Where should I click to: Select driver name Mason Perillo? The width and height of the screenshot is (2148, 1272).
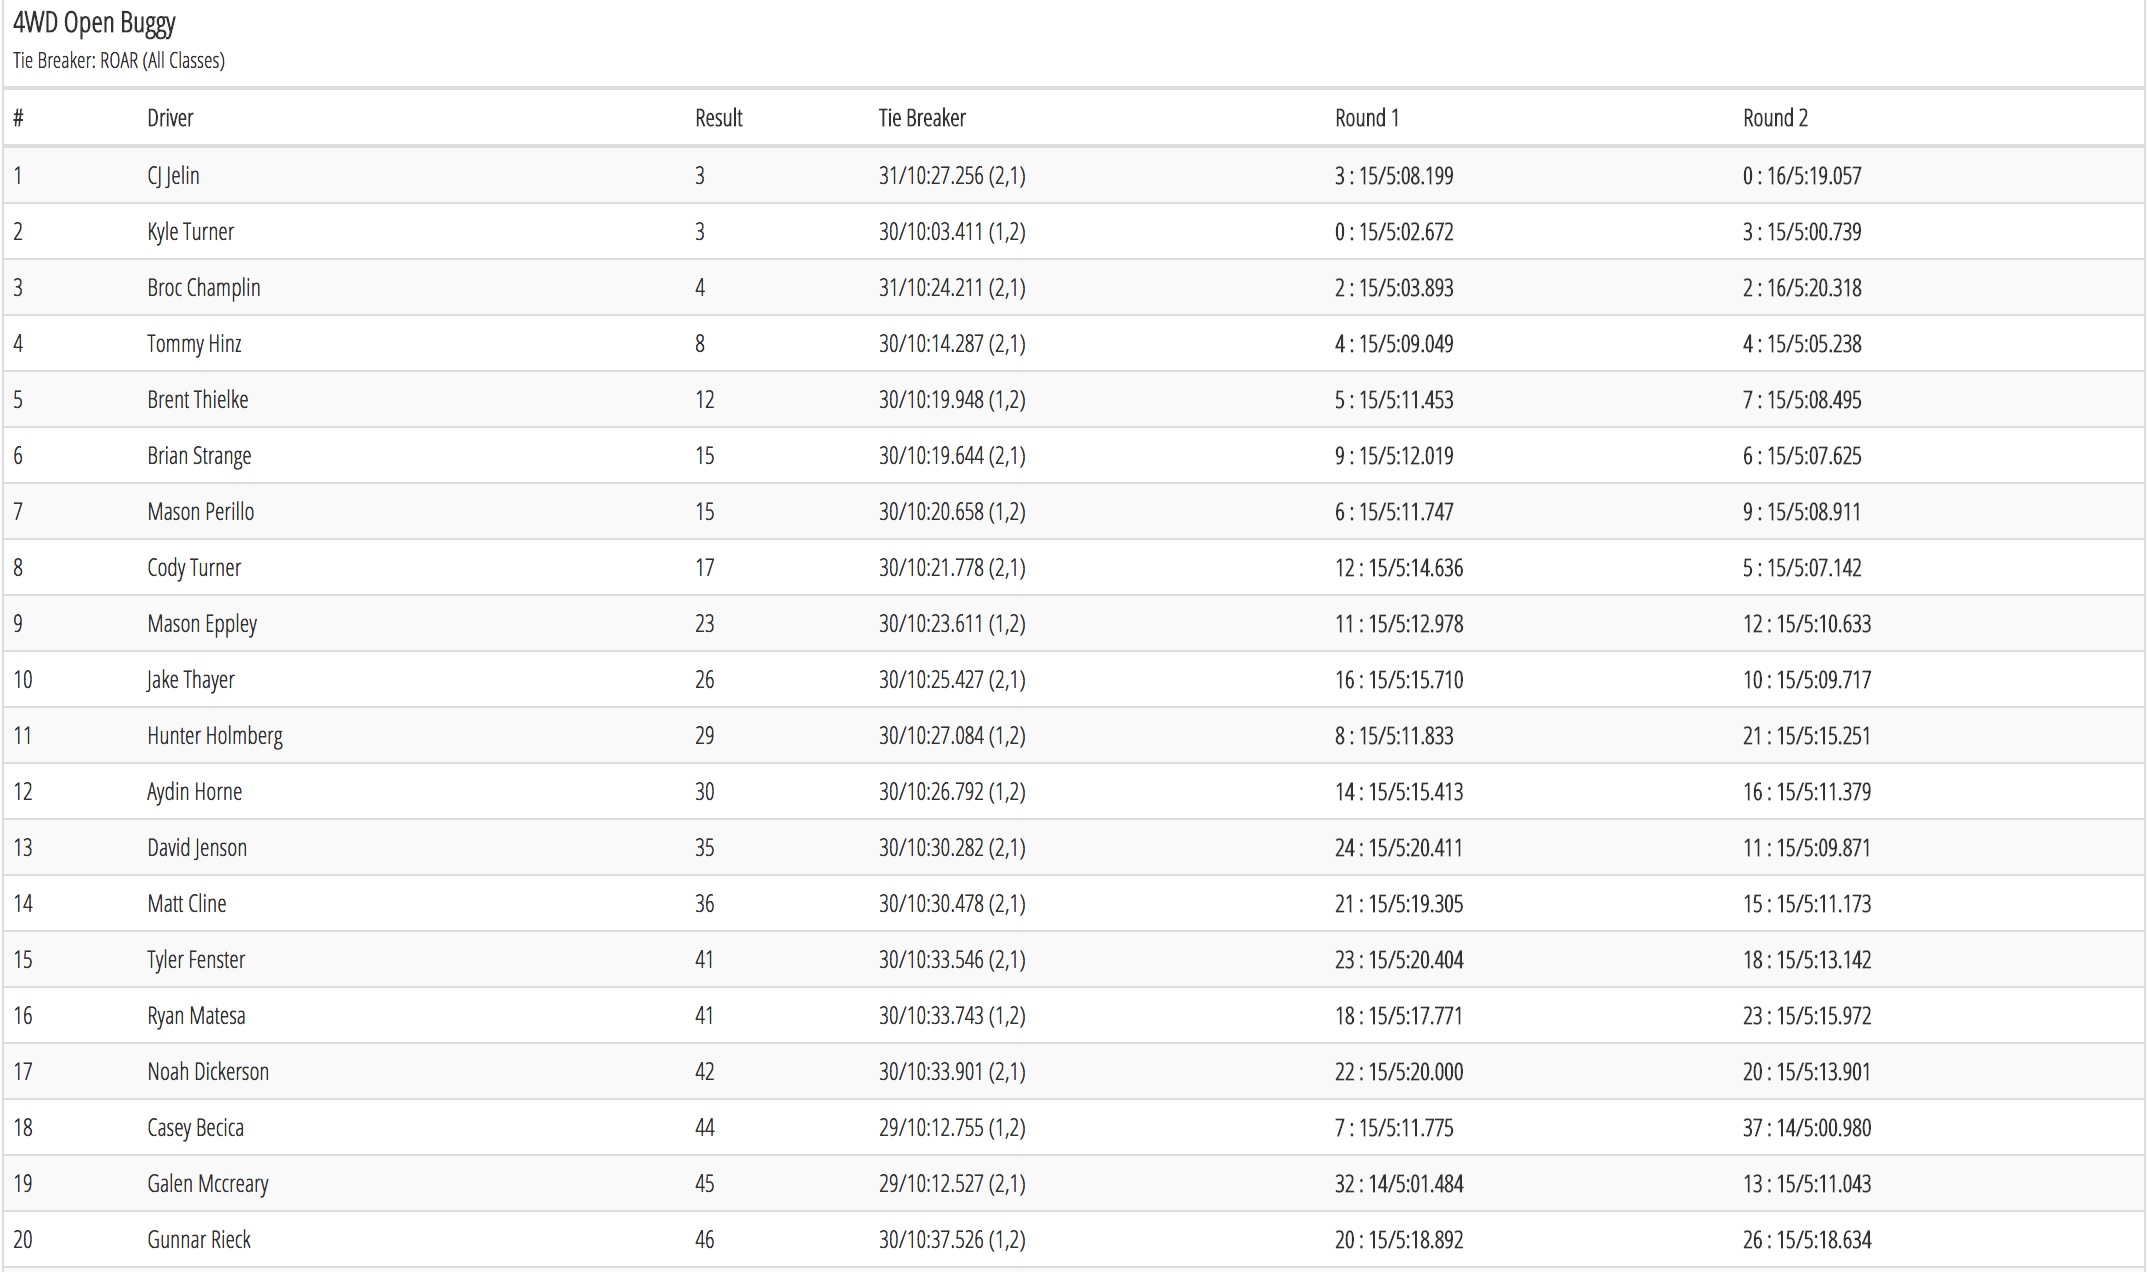pyautogui.click(x=200, y=512)
